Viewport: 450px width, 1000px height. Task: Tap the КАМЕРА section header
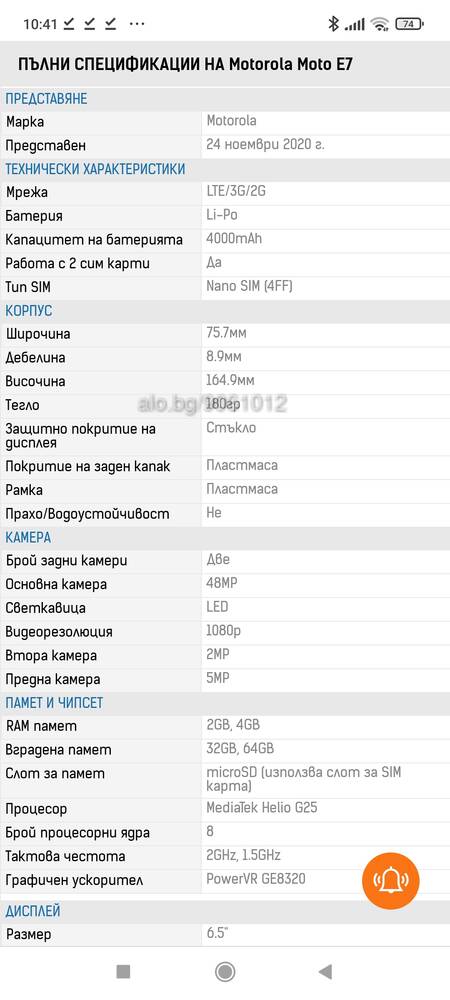pyautogui.click(x=28, y=537)
